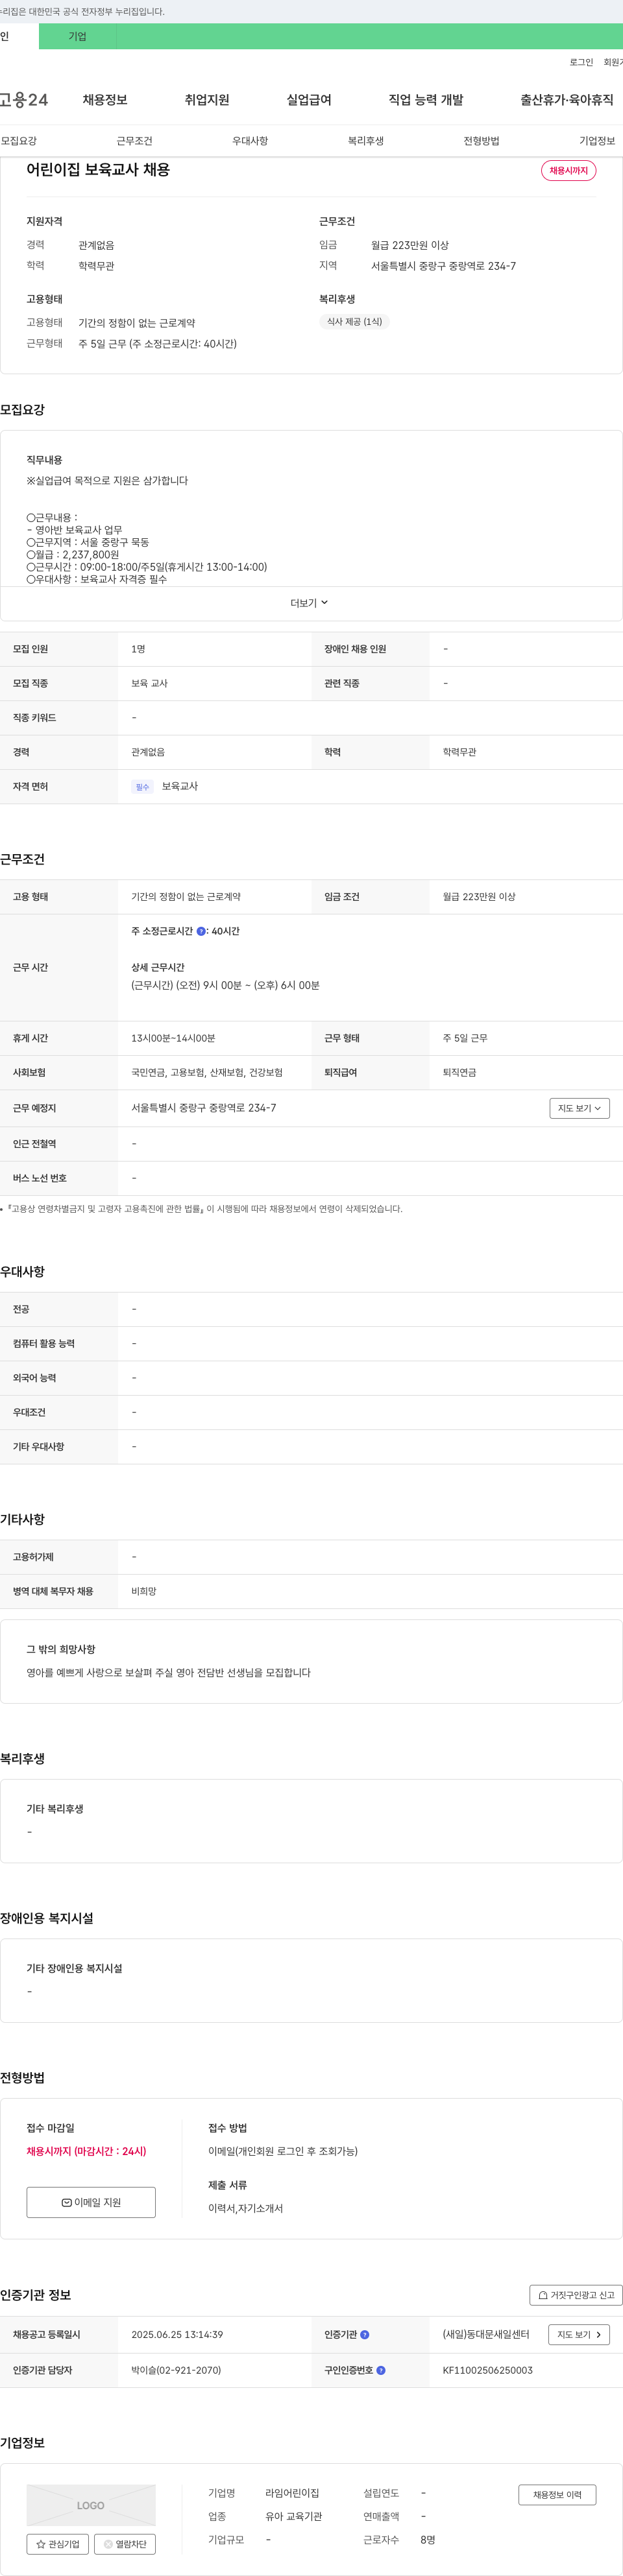Click the 필수 badge beside 보육교사 license

pos(142,787)
